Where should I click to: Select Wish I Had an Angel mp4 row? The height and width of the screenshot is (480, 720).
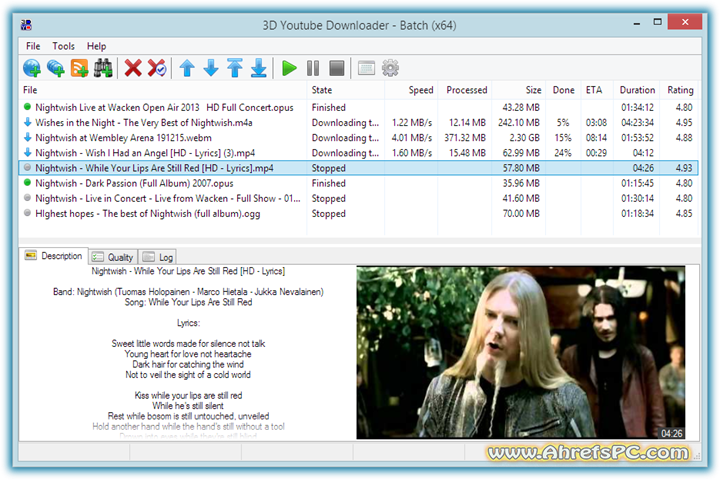pos(358,153)
